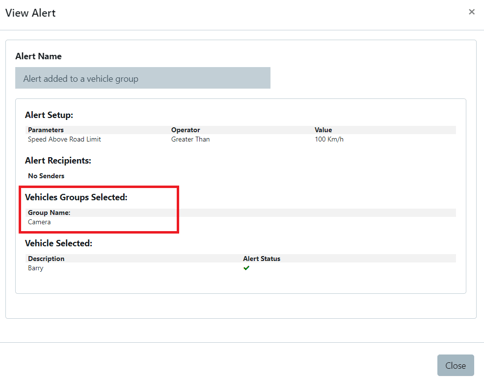Click the 'Group Name:' header
Viewport: 484px width, 378px height.
(x=49, y=213)
